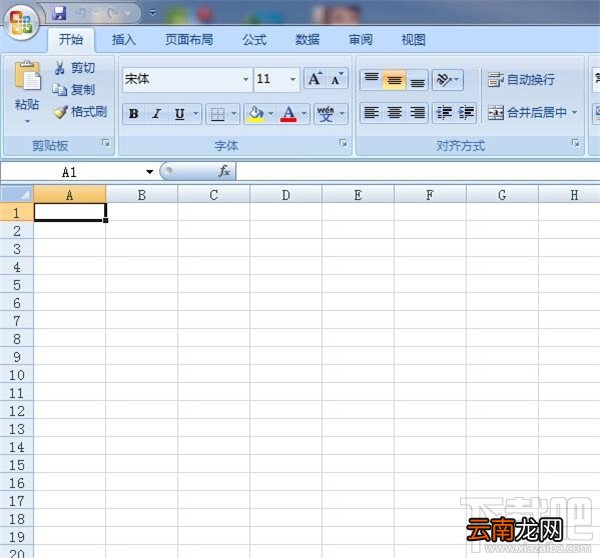Click the Name Box showing A1
Screen dimensions: 600x558
73,172
